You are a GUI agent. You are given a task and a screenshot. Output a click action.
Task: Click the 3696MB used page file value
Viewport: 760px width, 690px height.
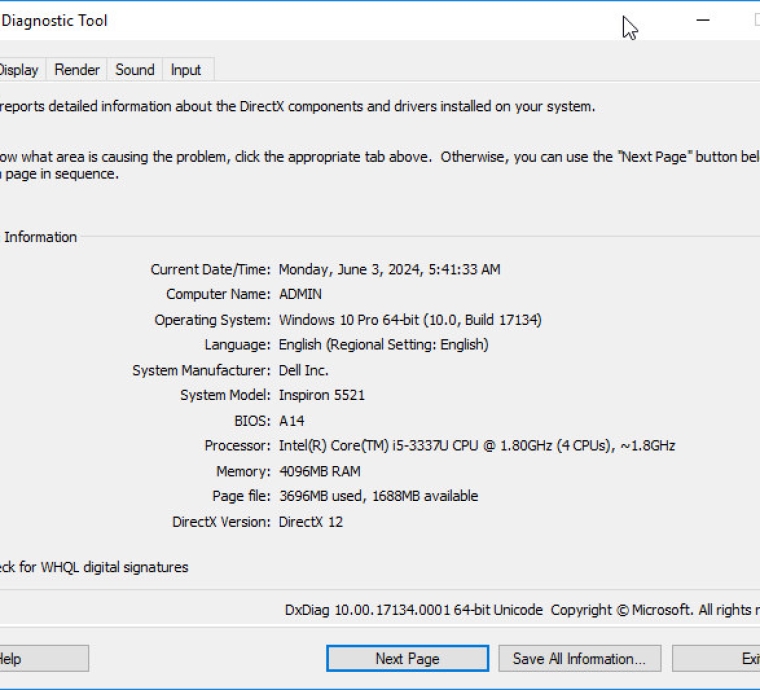coord(379,496)
